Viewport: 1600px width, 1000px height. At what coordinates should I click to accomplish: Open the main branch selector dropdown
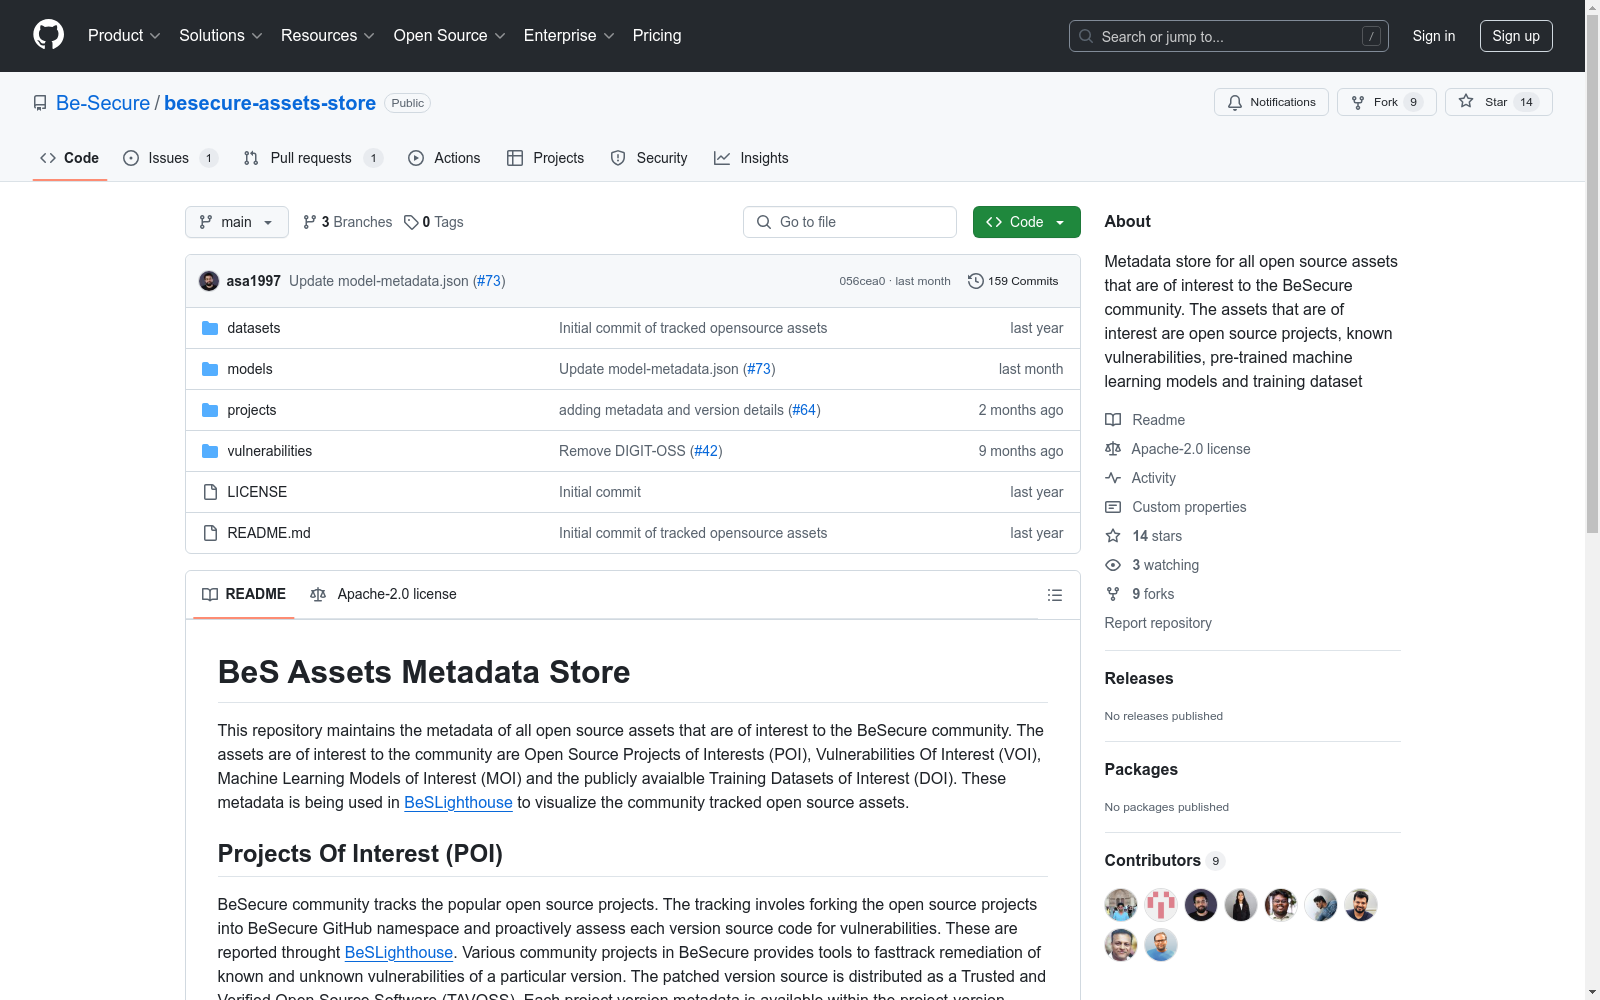coord(237,222)
